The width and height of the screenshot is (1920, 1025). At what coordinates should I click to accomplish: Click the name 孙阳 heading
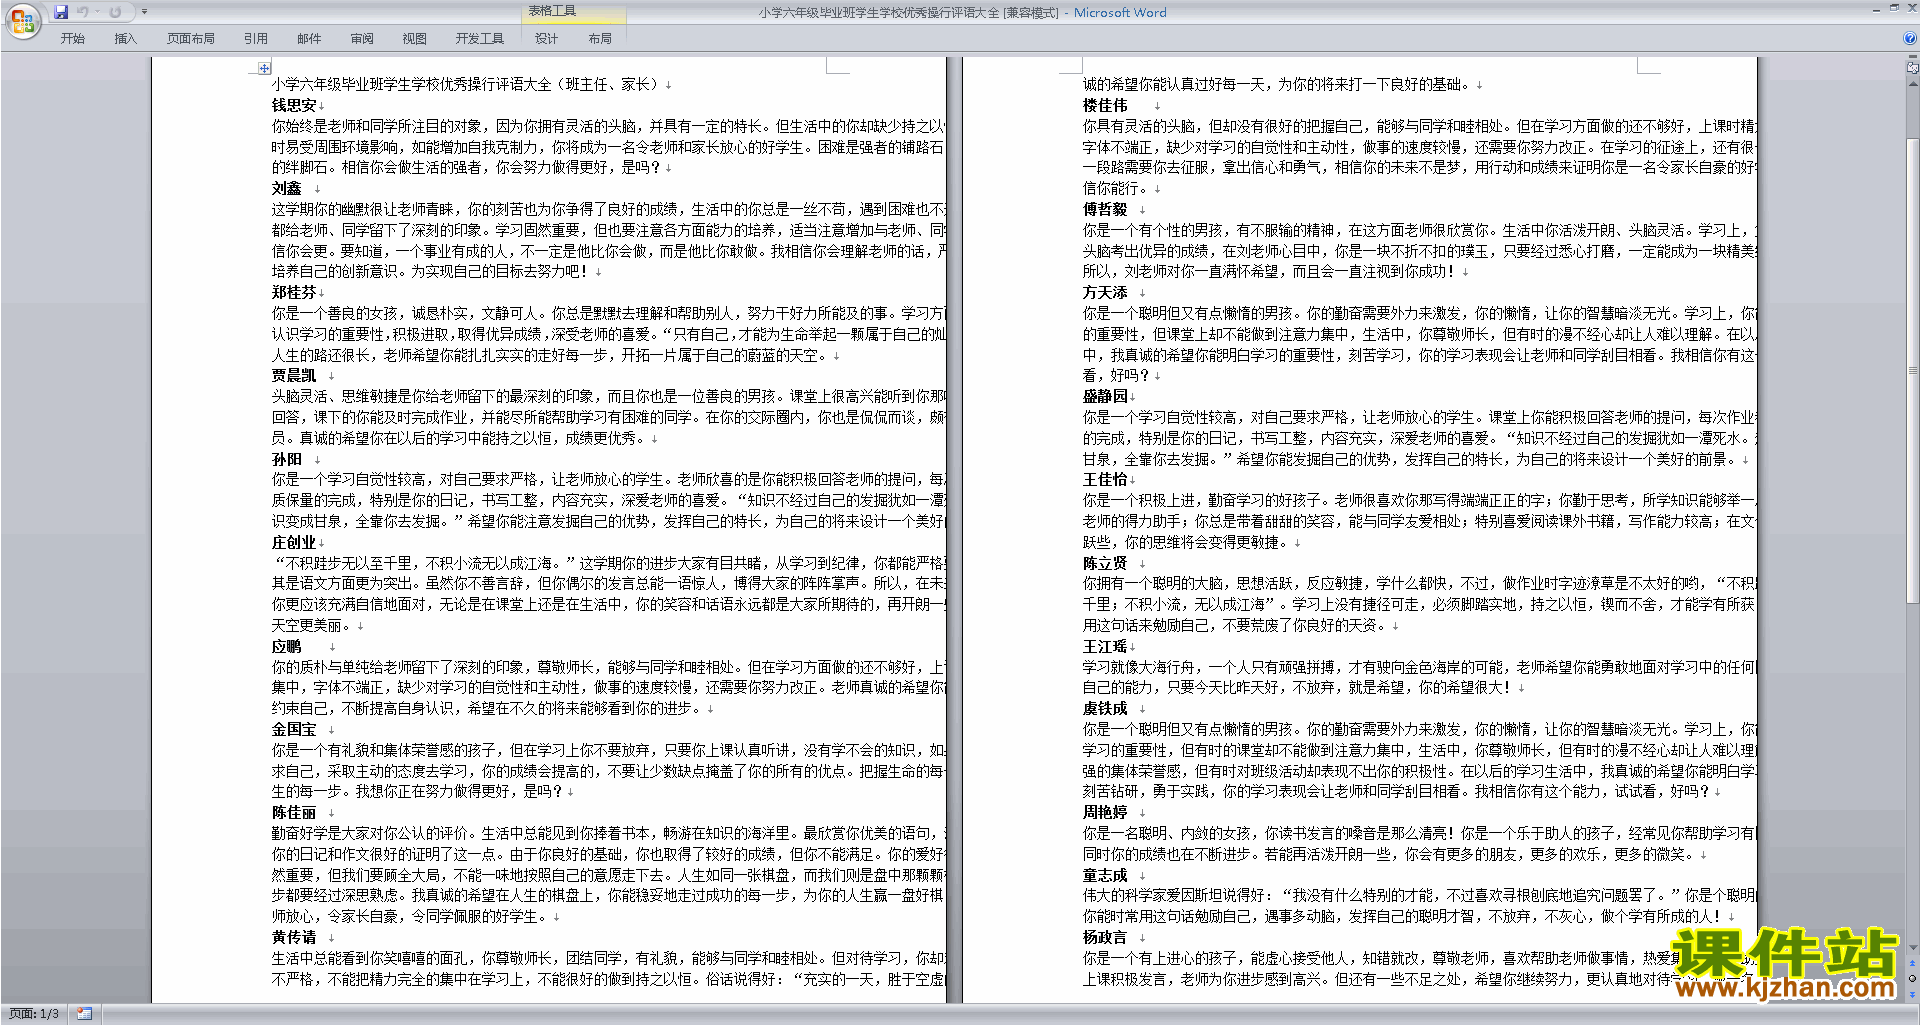[286, 459]
